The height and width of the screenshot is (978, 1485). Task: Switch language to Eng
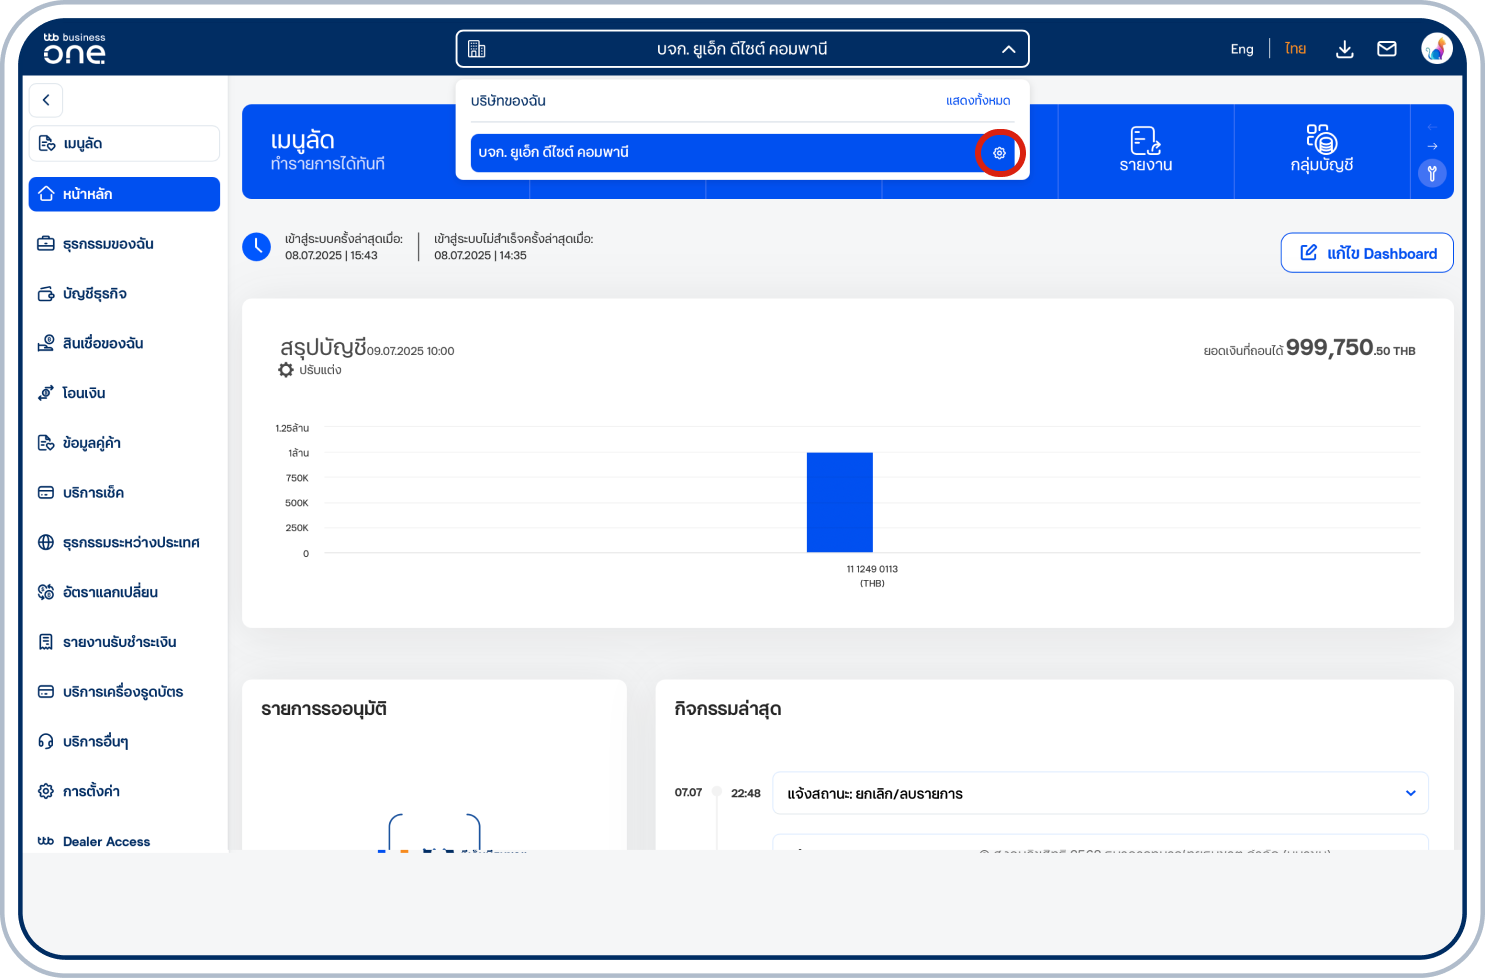[1241, 49]
